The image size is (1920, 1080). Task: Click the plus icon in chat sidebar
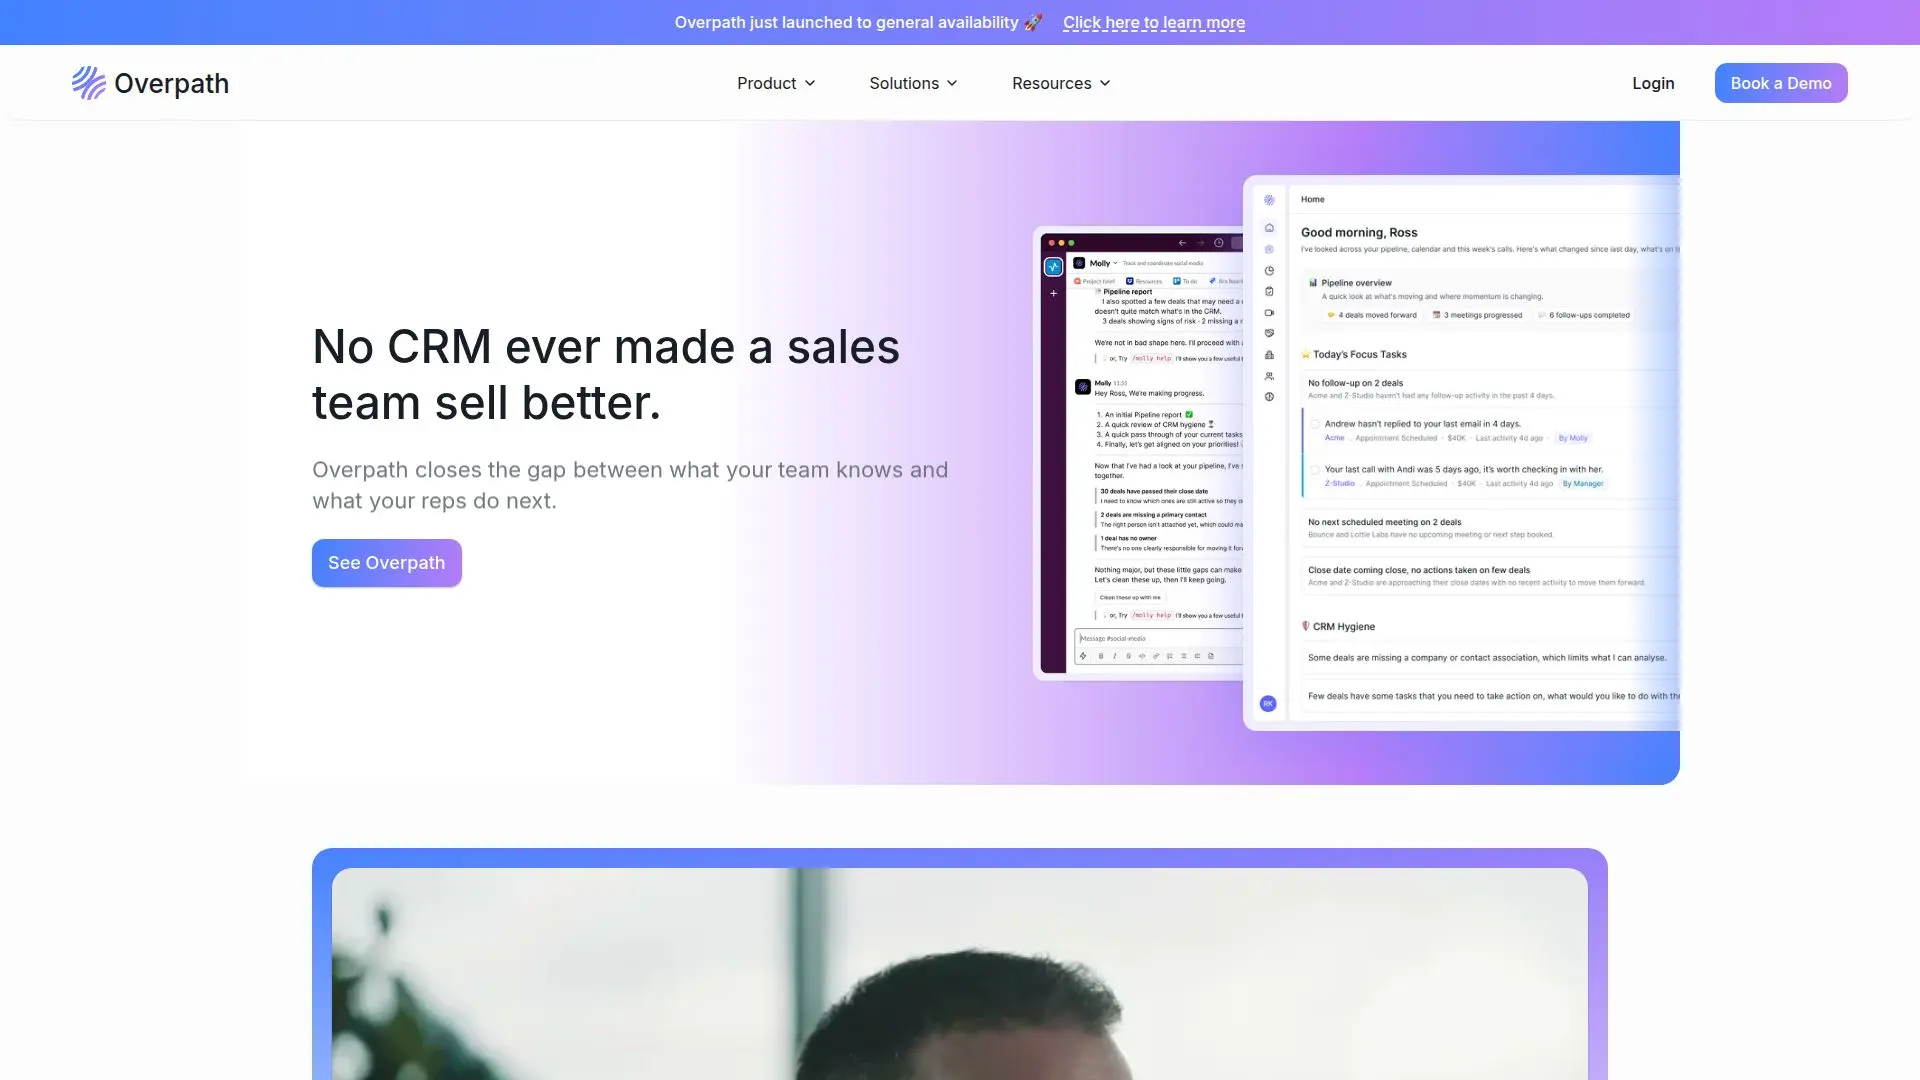(1053, 293)
